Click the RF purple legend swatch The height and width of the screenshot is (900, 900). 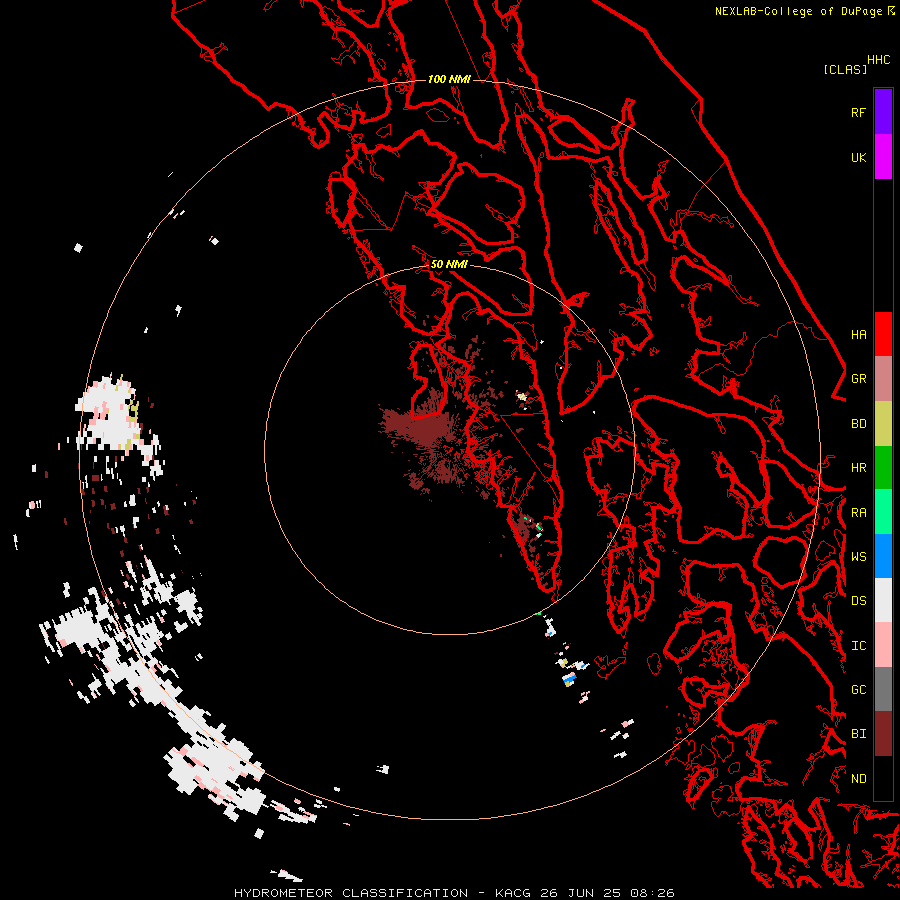[883, 112]
